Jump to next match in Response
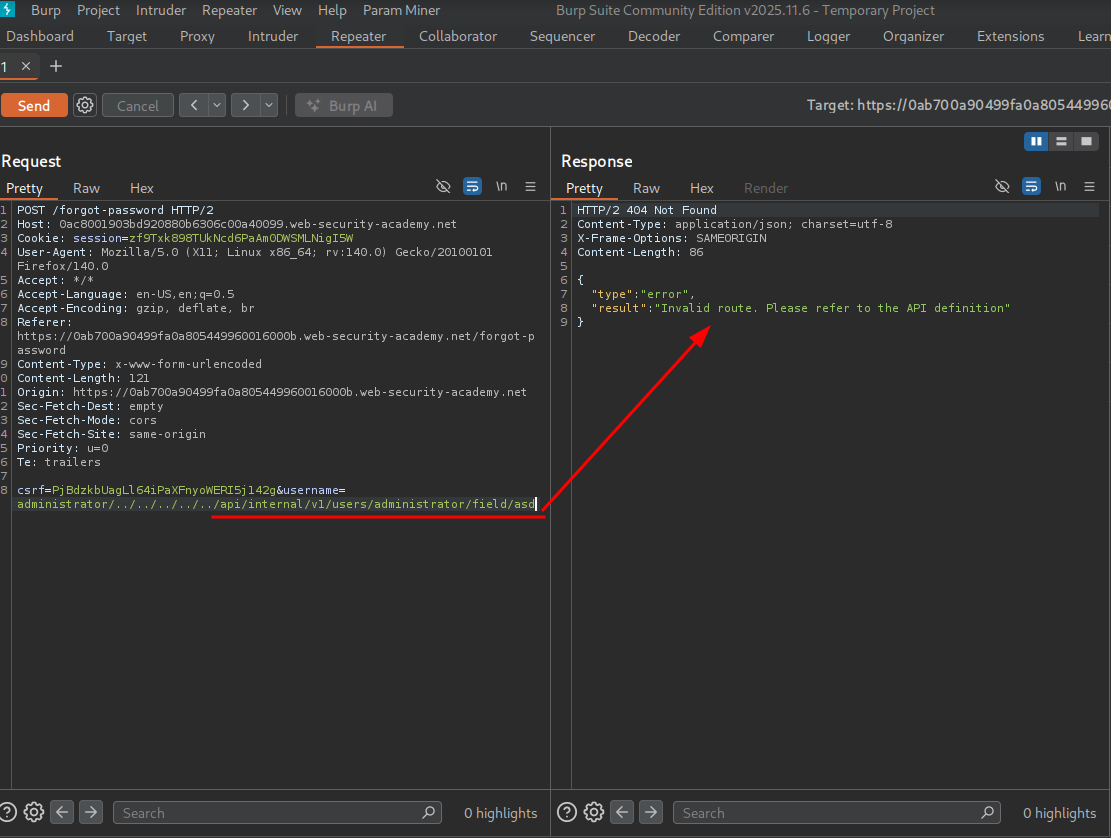Viewport: 1111px width, 838px height. [x=651, y=812]
